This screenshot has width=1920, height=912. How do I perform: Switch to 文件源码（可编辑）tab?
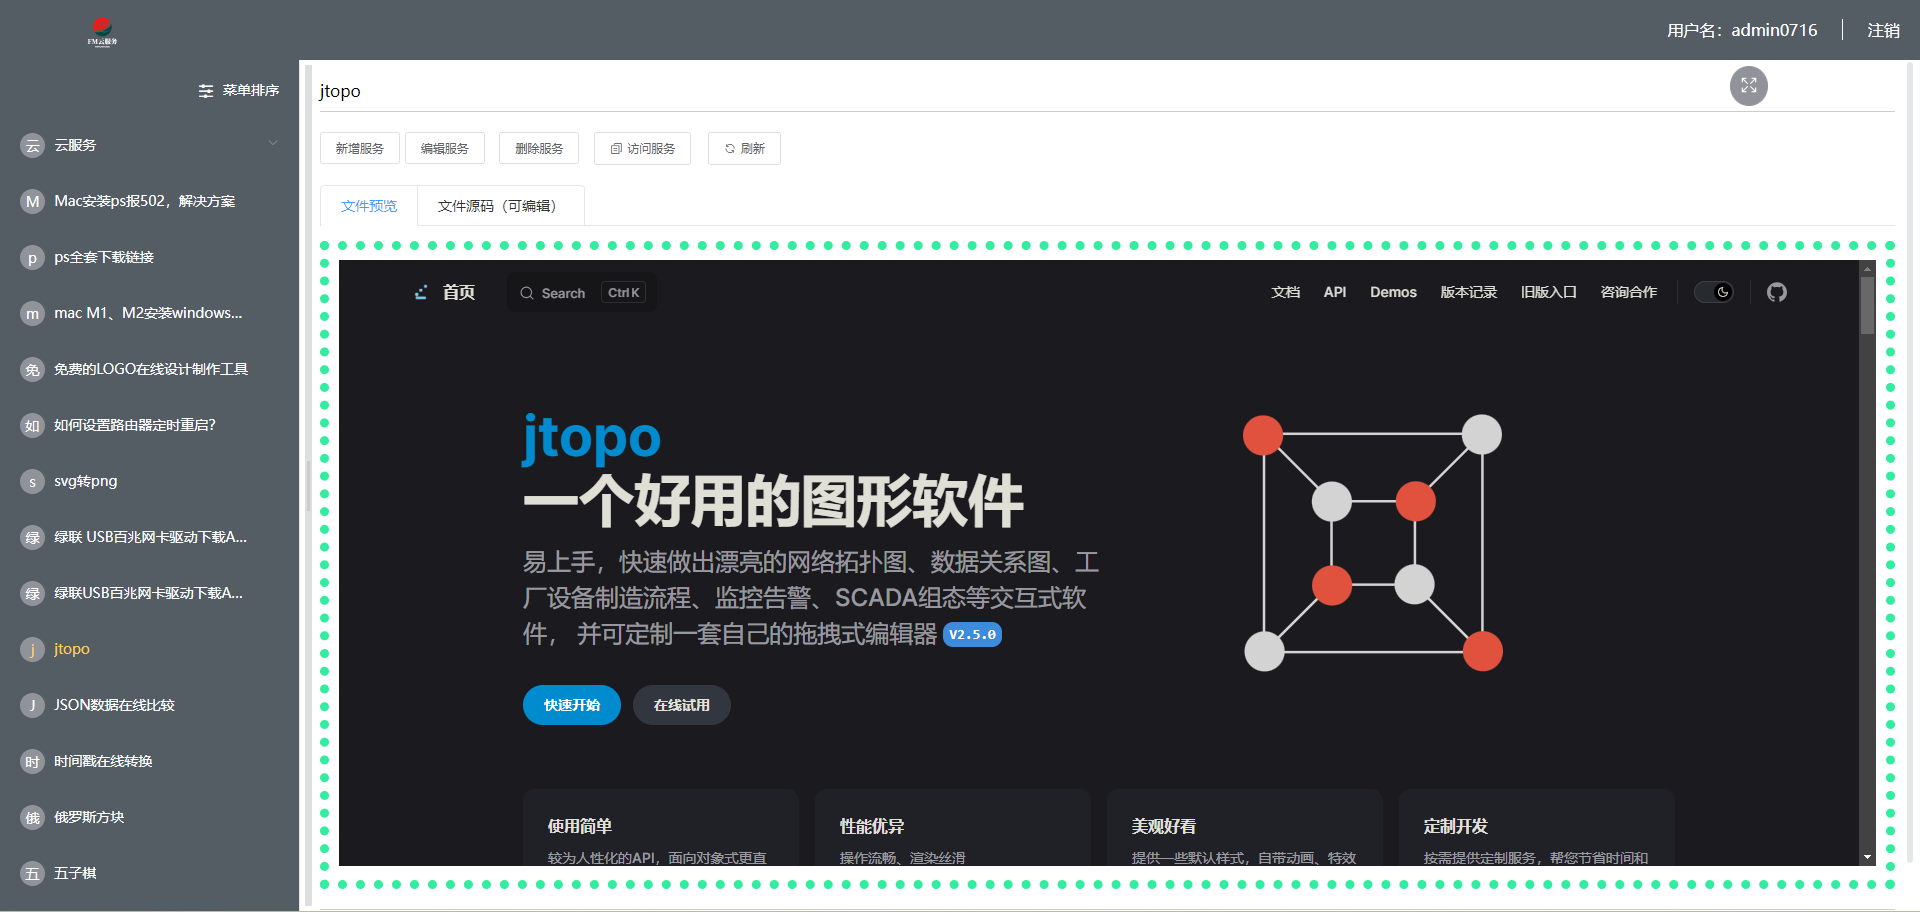pyautogui.click(x=500, y=206)
